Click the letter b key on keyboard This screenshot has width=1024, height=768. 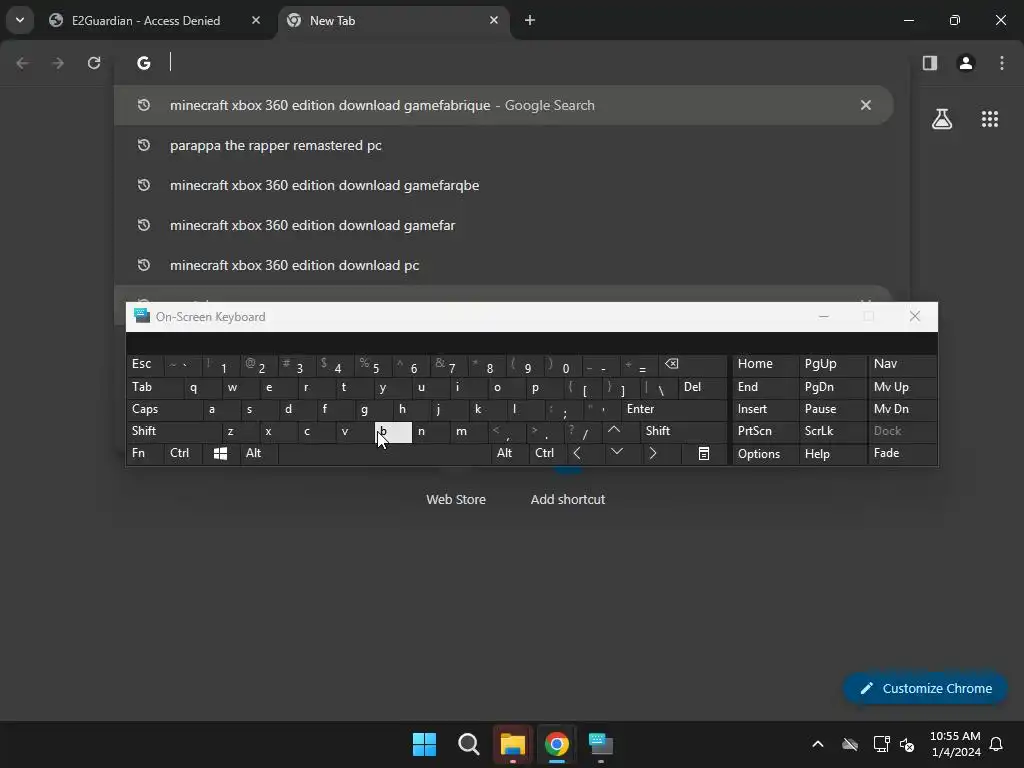click(394, 431)
